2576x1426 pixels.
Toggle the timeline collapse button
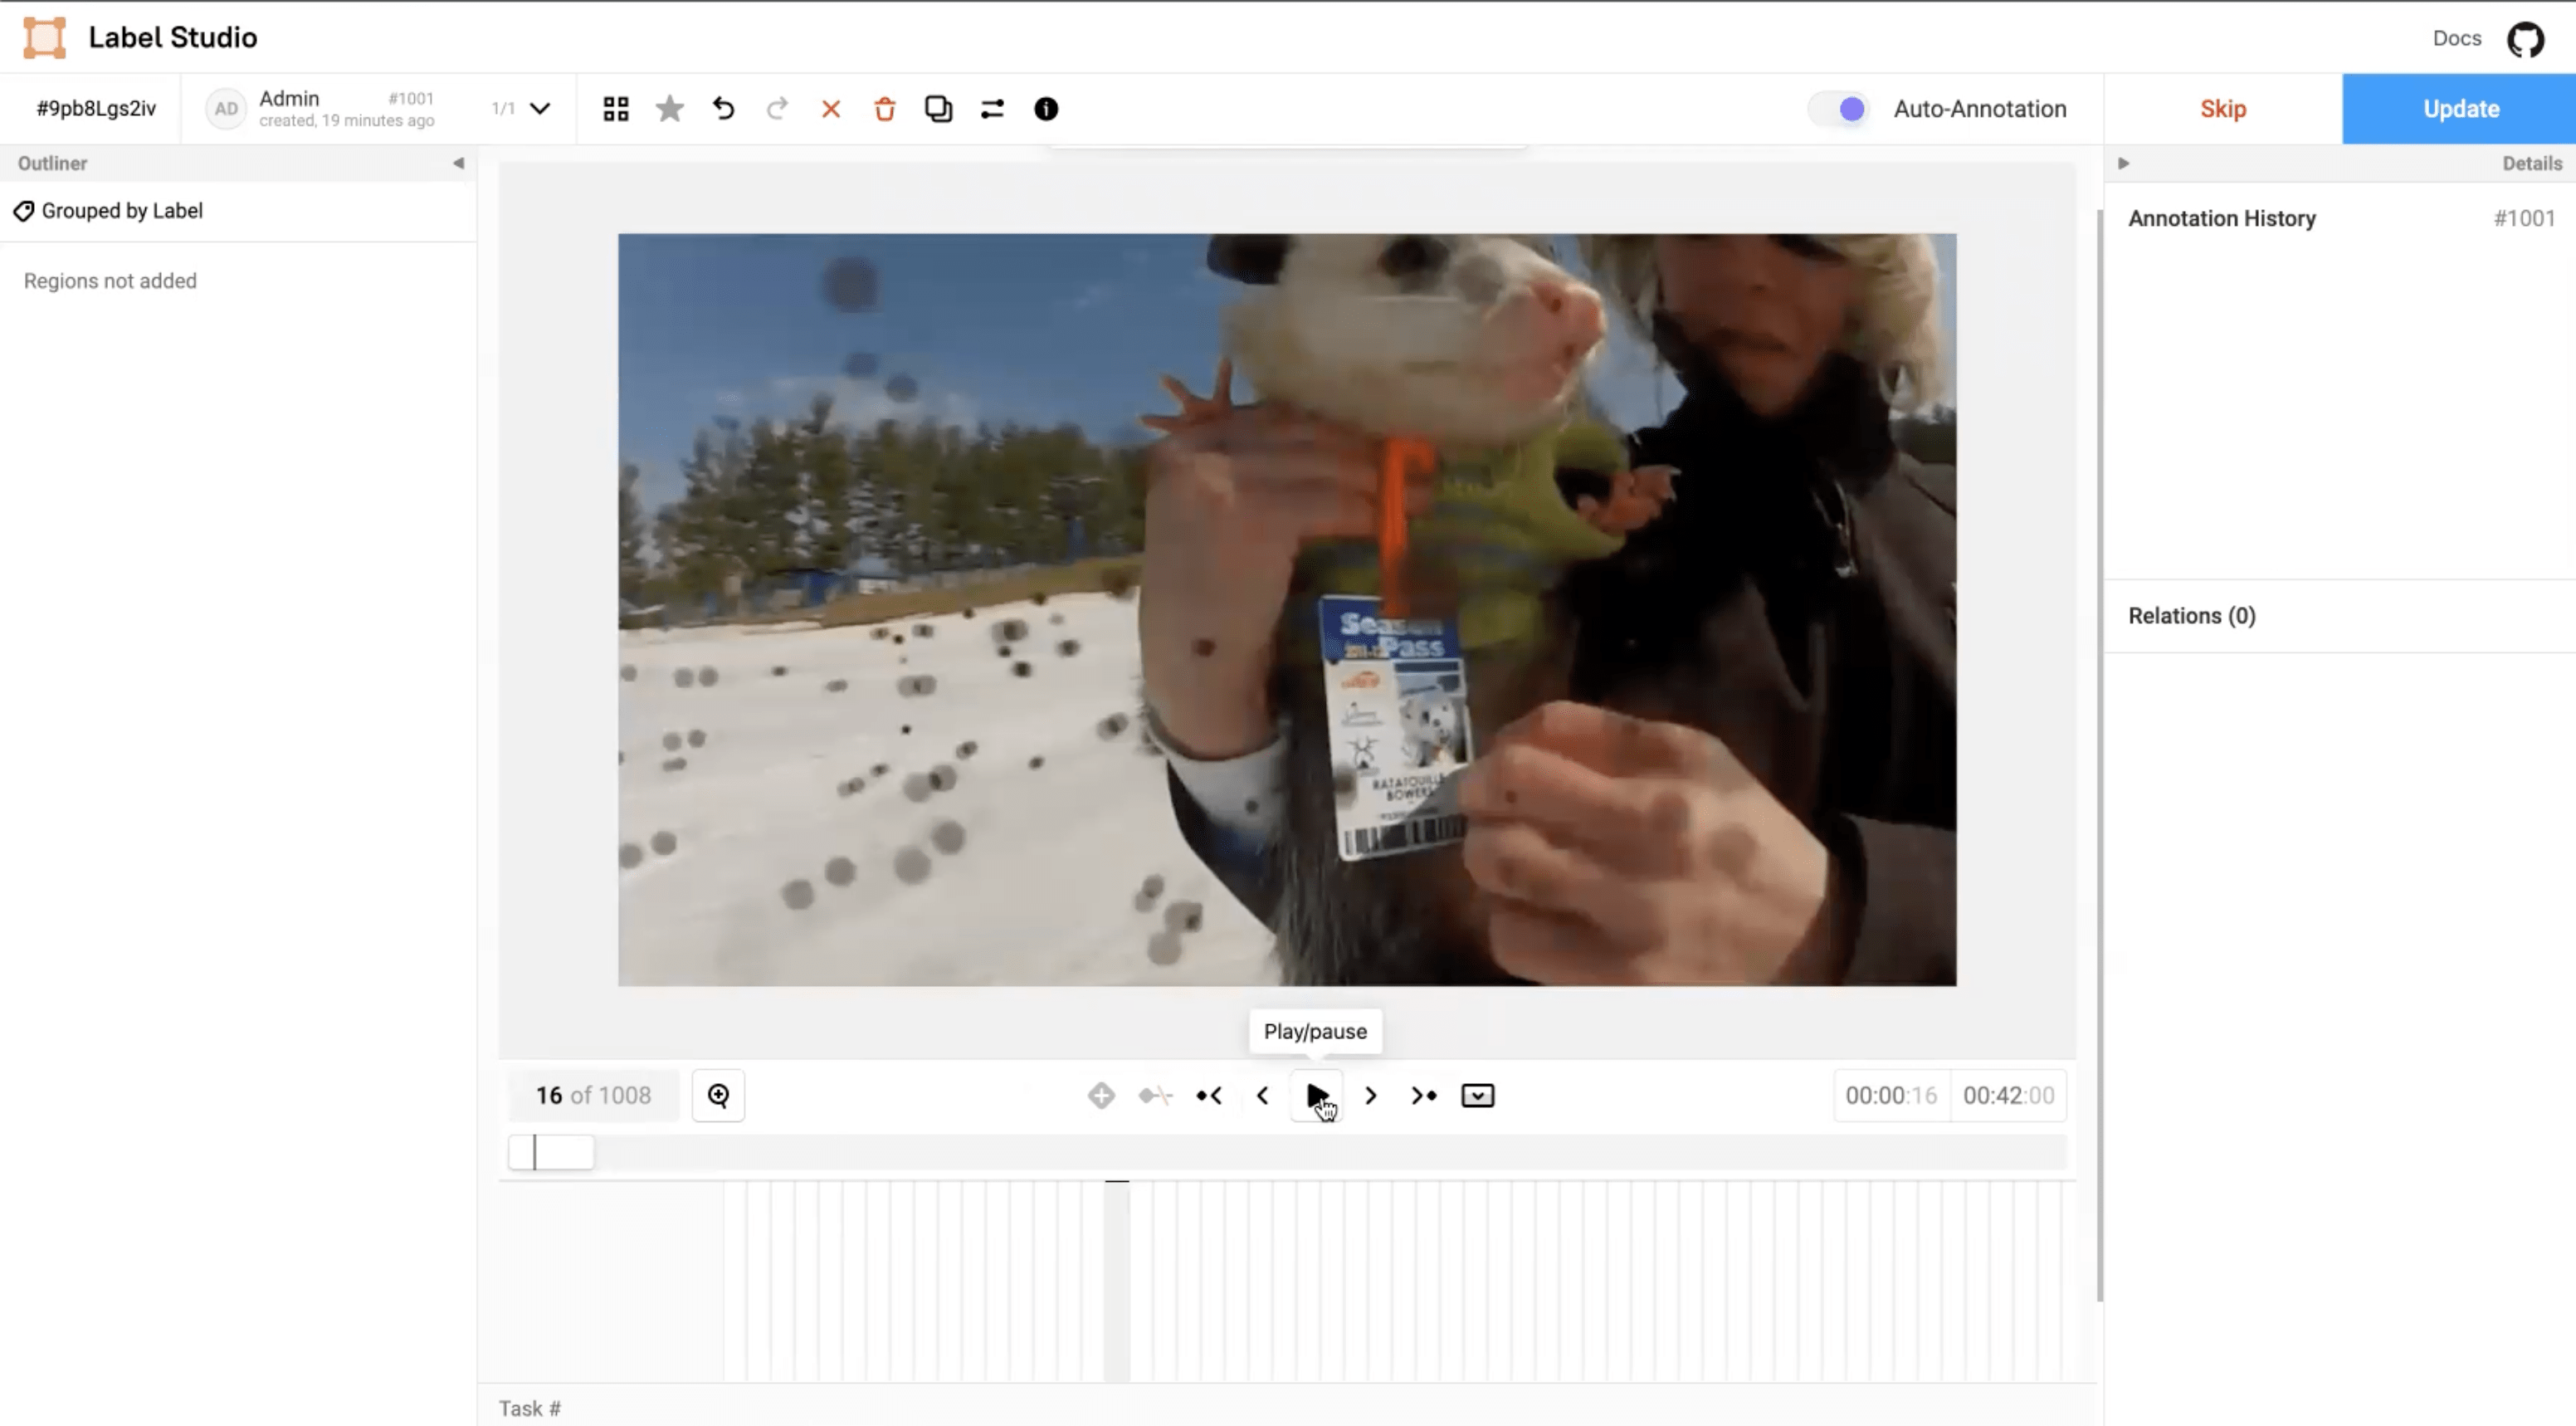[1477, 1095]
